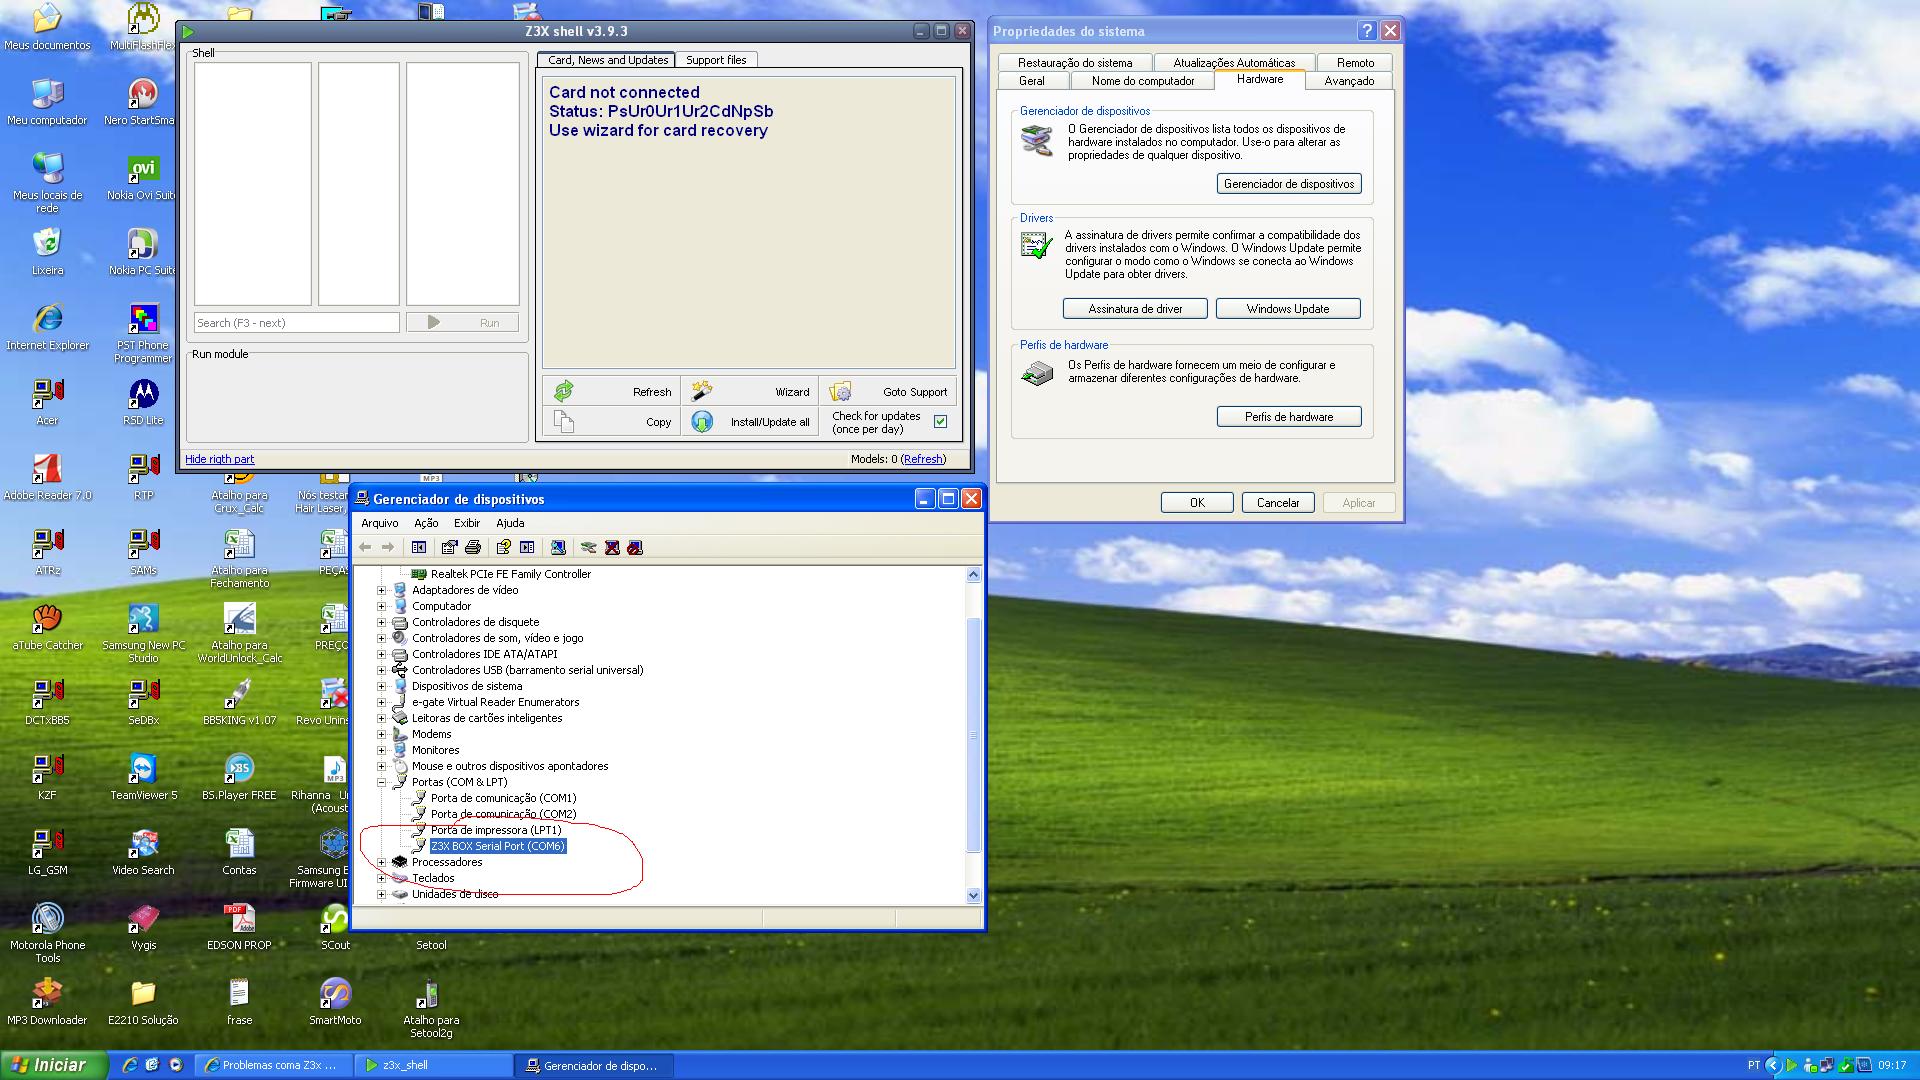This screenshot has height=1080, width=1920.
Task: Open TeamViewer 5 desktop icon
Action: click(x=143, y=777)
